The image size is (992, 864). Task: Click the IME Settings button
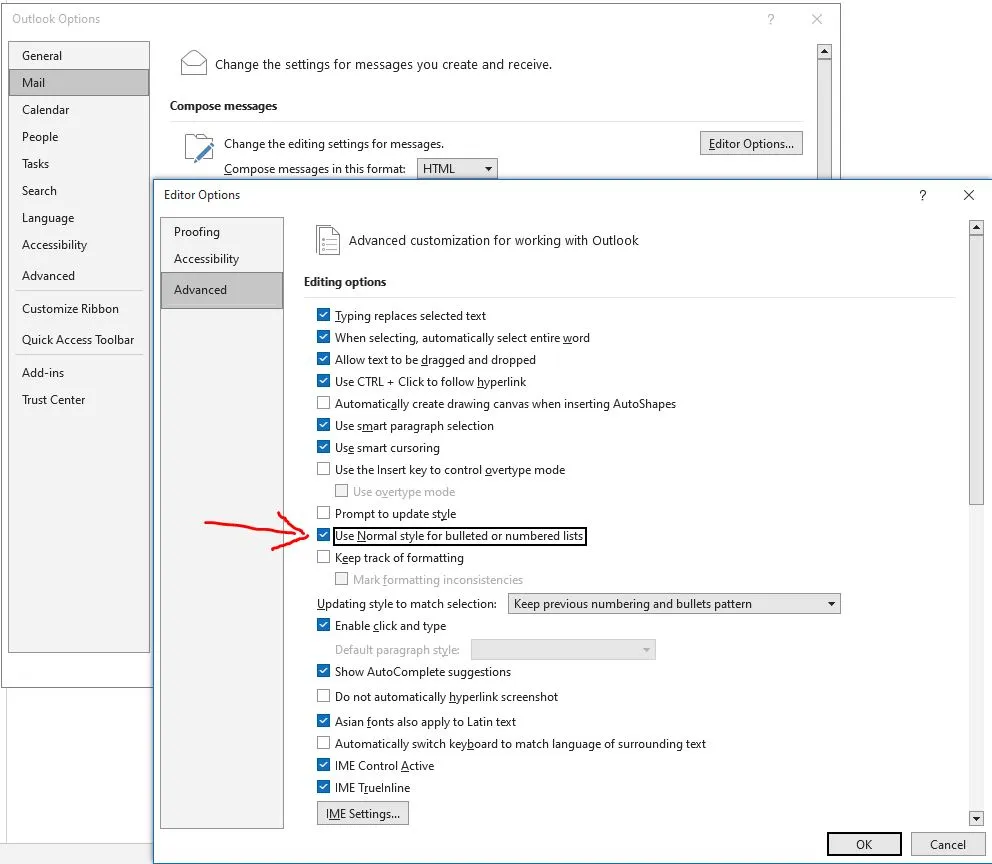pos(362,813)
